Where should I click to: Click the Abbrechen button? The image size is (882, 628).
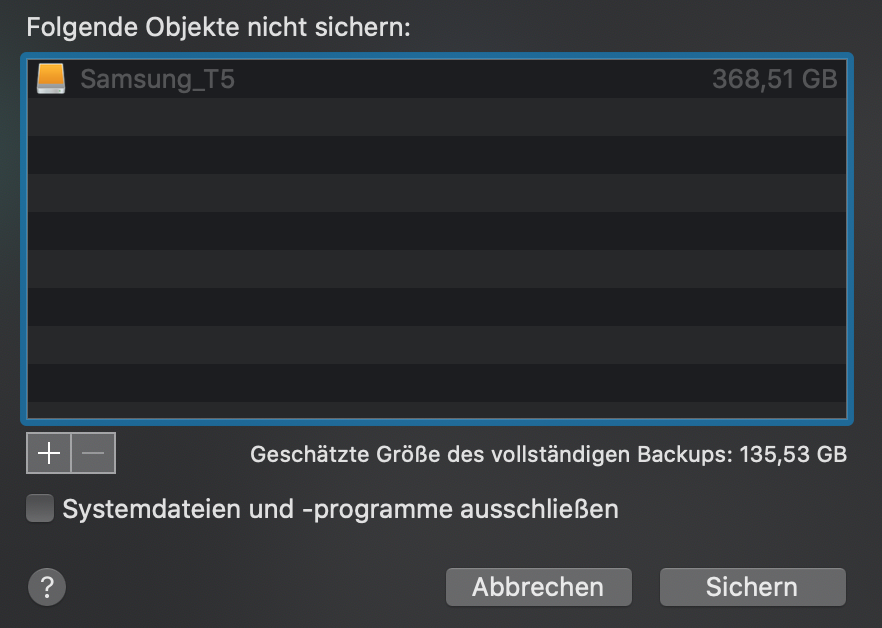(x=538, y=587)
